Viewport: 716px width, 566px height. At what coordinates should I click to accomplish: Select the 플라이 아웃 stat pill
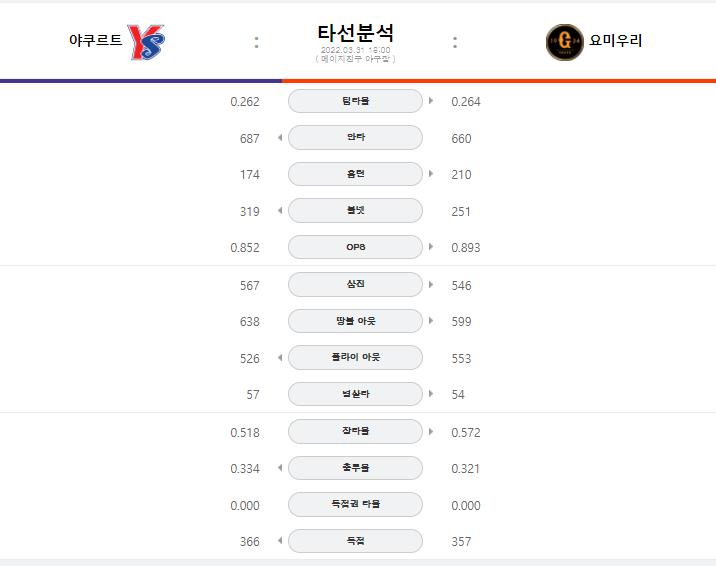tap(355, 357)
